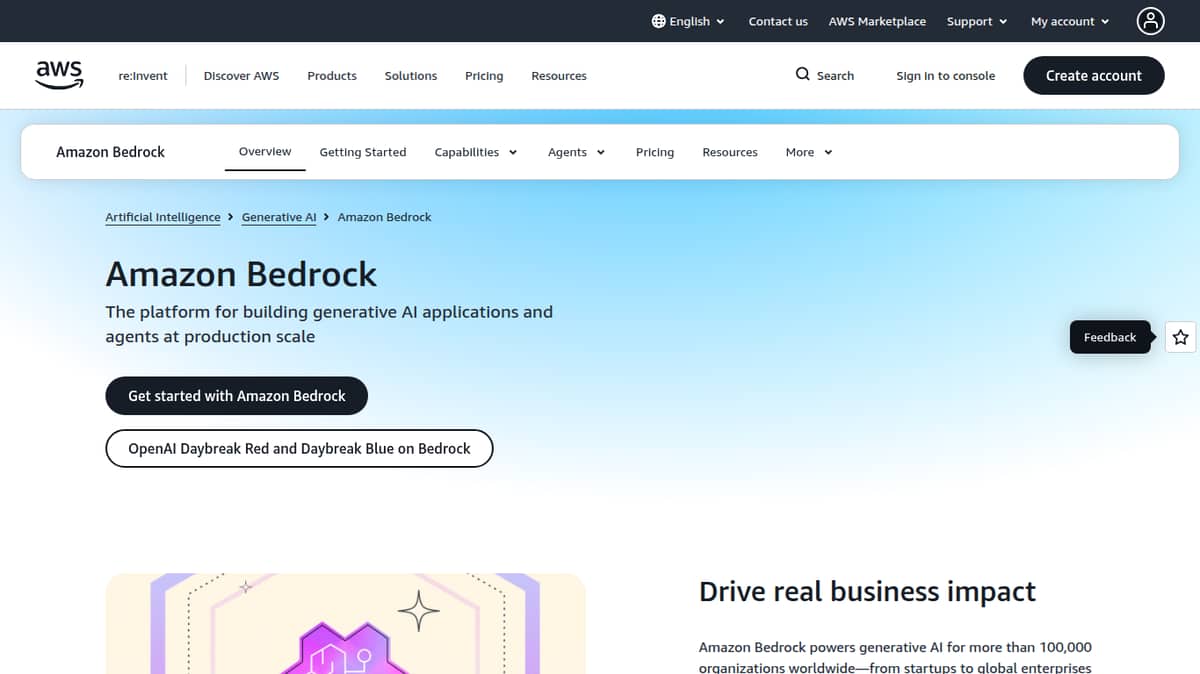The image size is (1200, 674).
Task: Select the Bedrock Resources tab
Action: 730,152
